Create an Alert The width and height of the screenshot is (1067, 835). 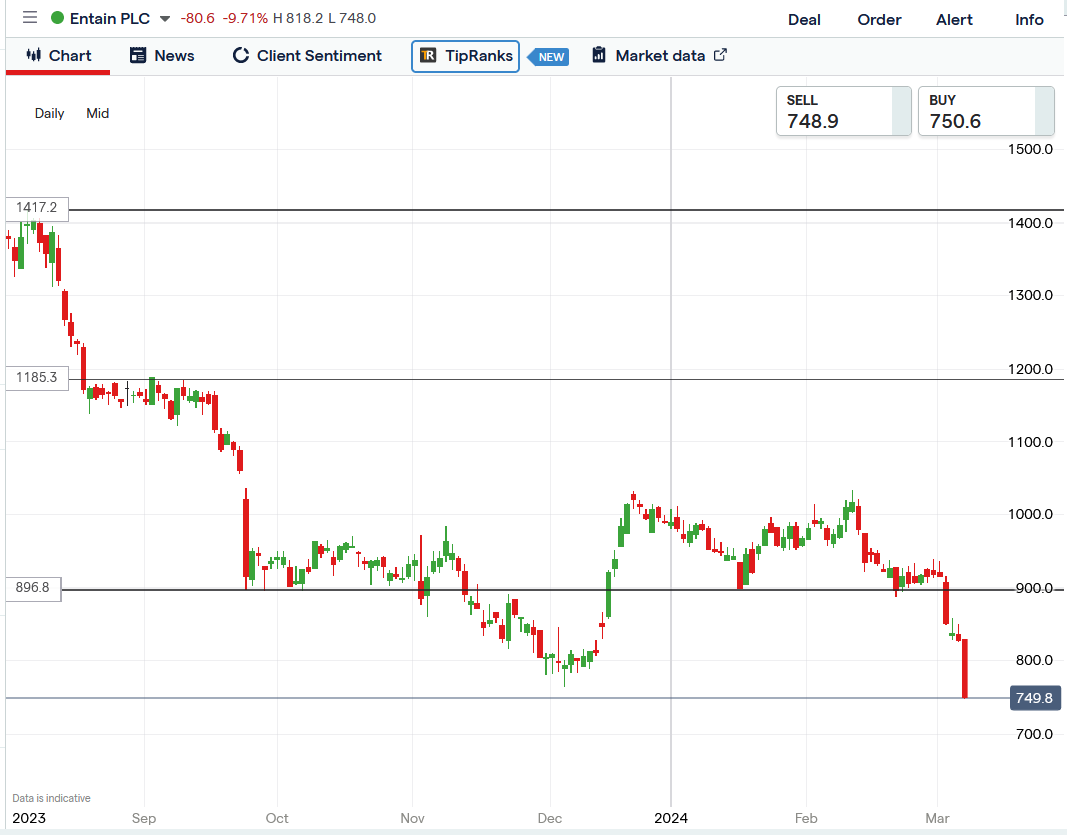[x=954, y=20]
